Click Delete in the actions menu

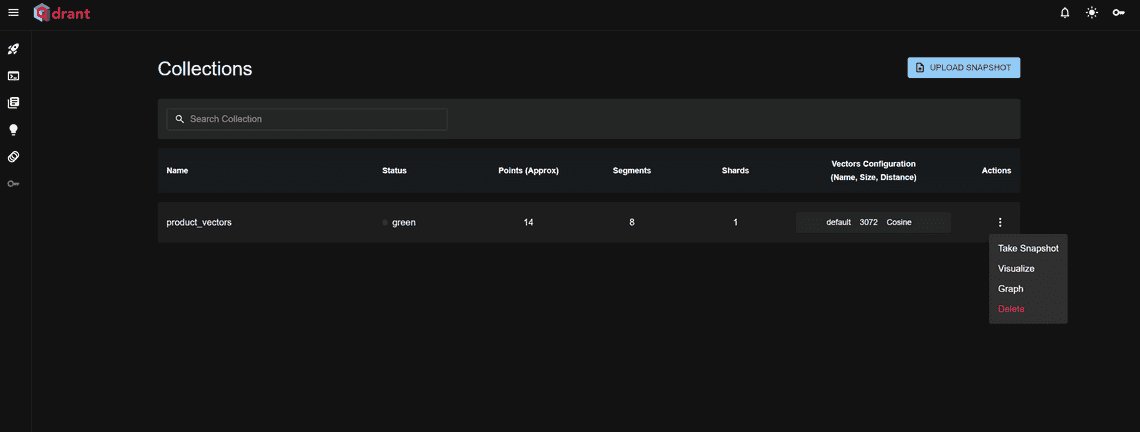(1011, 309)
